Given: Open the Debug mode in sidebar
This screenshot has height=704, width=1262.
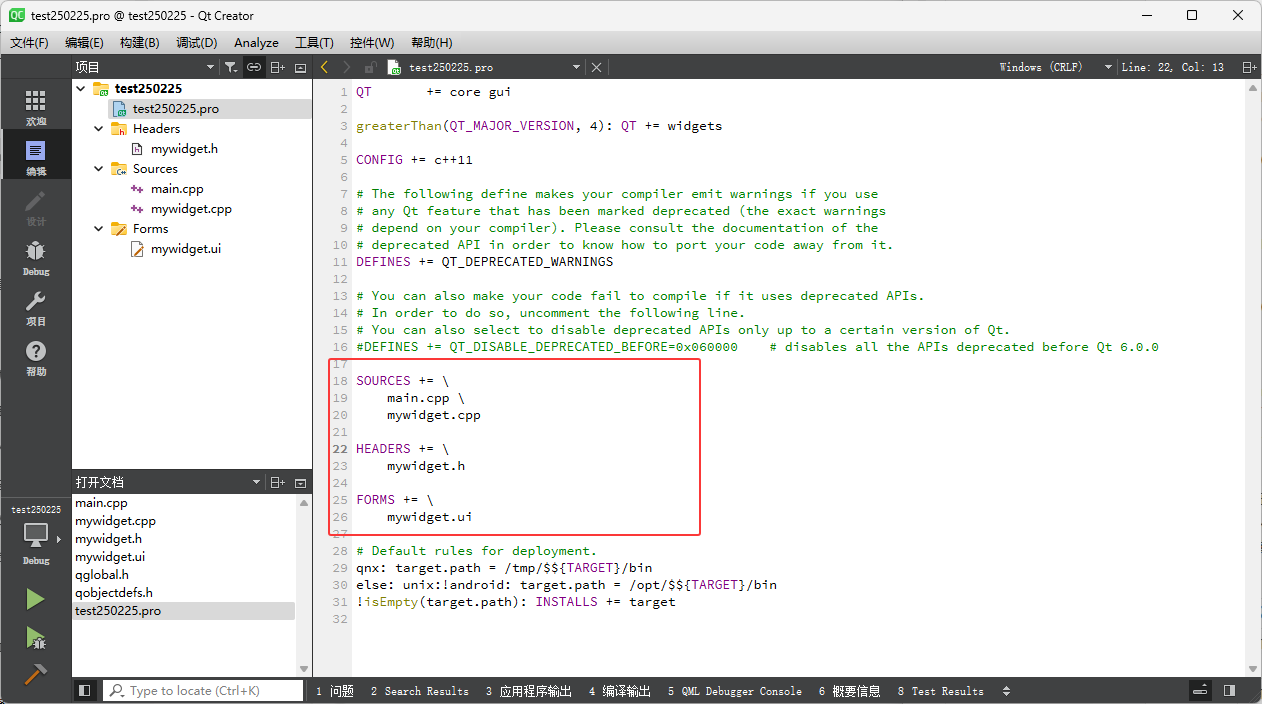Looking at the screenshot, I should (35, 257).
